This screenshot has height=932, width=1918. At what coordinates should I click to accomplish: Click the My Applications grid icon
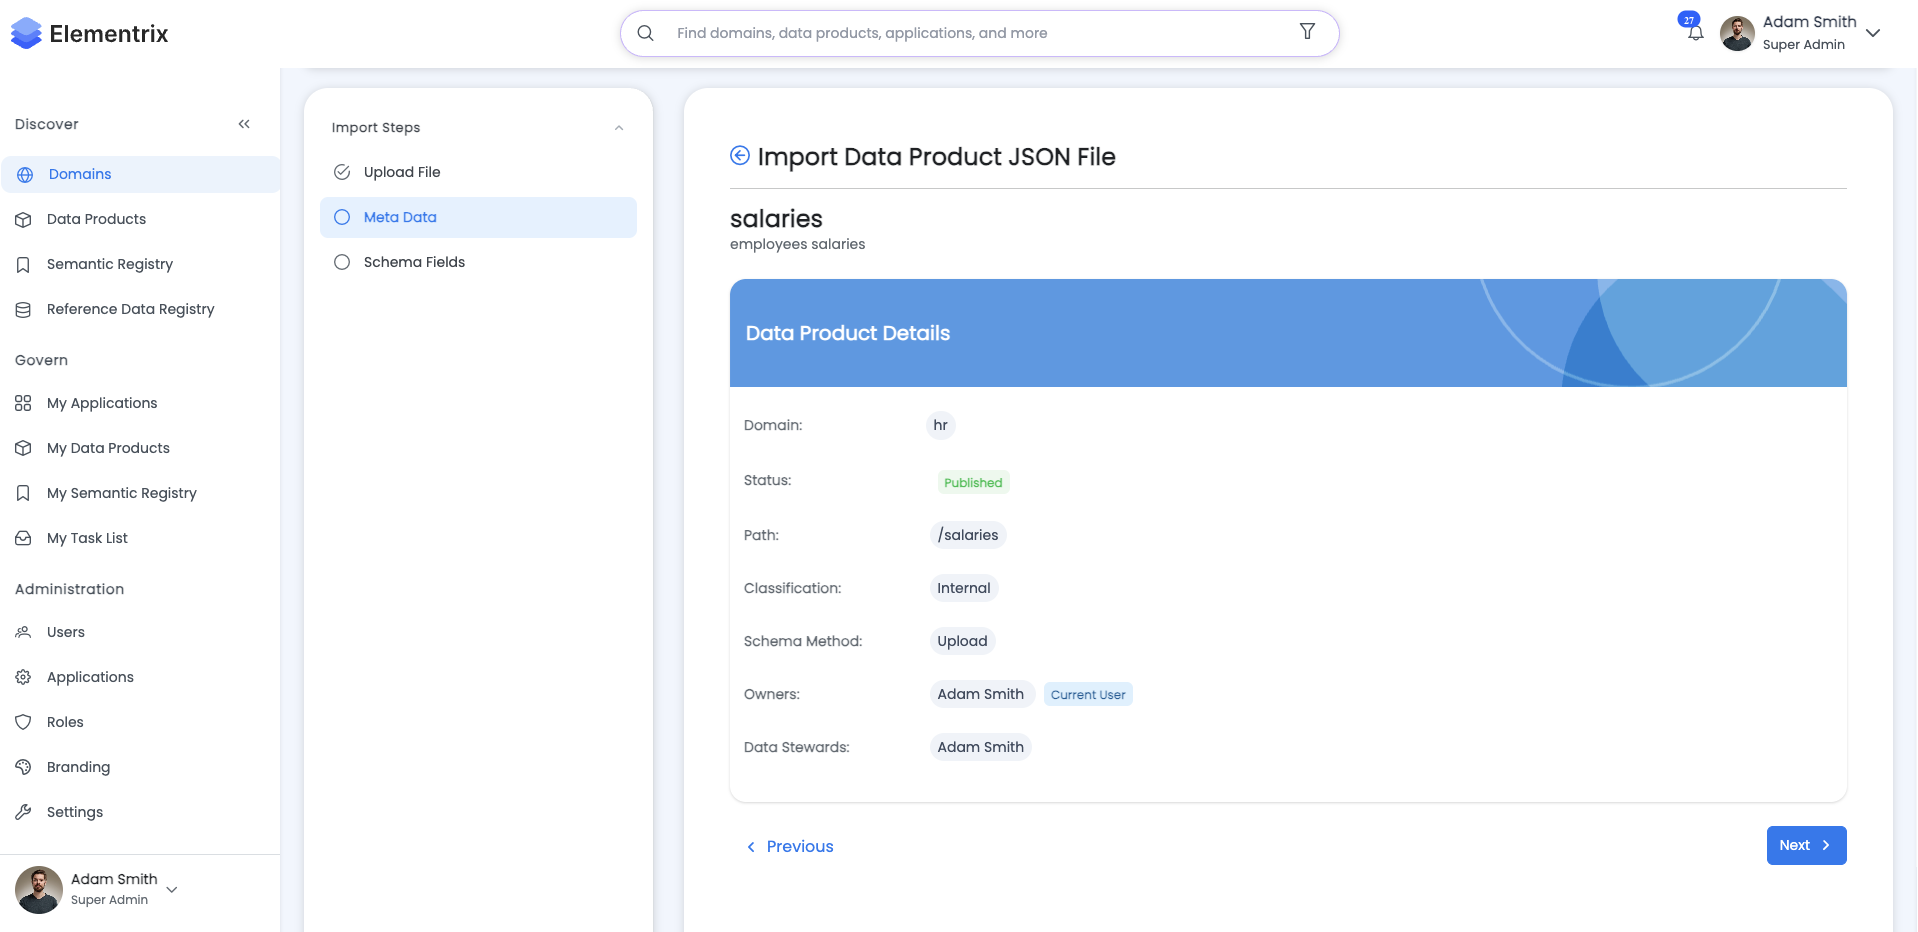23,403
